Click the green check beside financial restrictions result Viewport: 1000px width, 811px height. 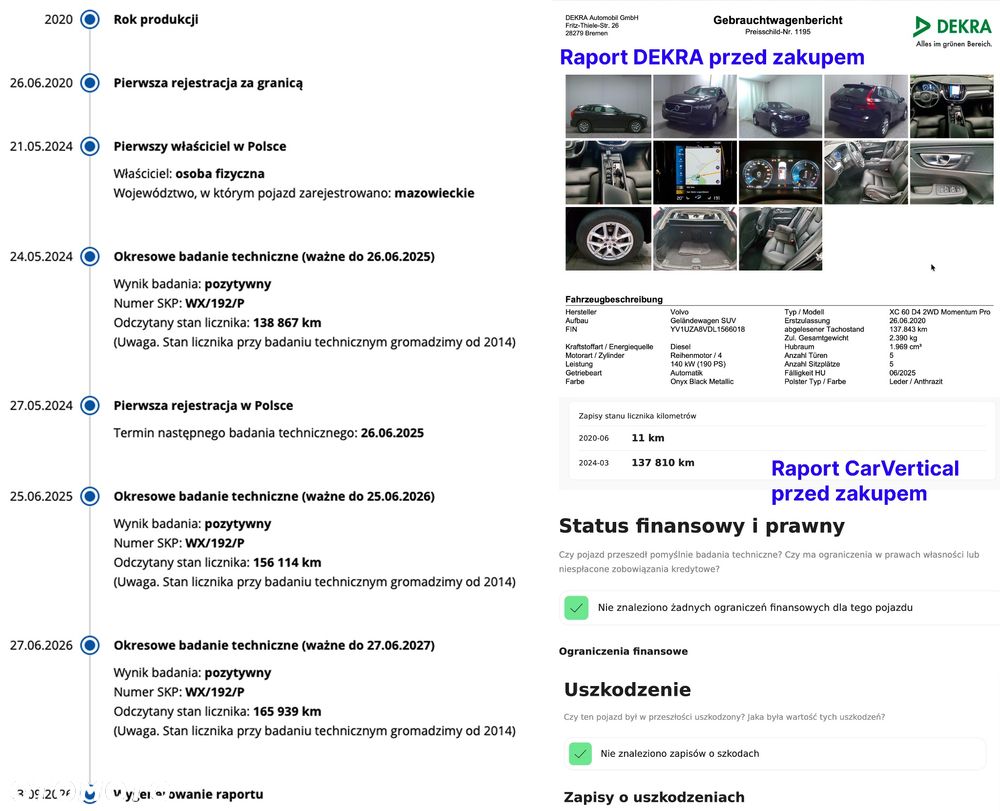click(576, 608)
